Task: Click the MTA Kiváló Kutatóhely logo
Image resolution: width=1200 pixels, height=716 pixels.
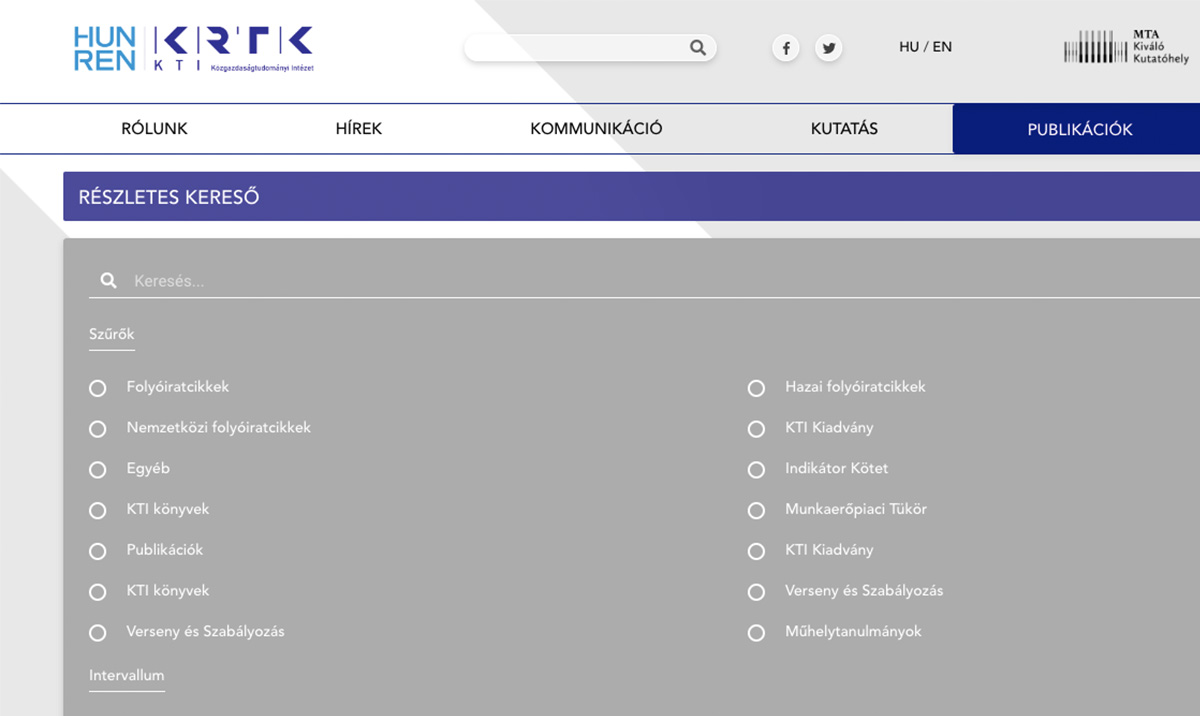Action: (1126, 47)
